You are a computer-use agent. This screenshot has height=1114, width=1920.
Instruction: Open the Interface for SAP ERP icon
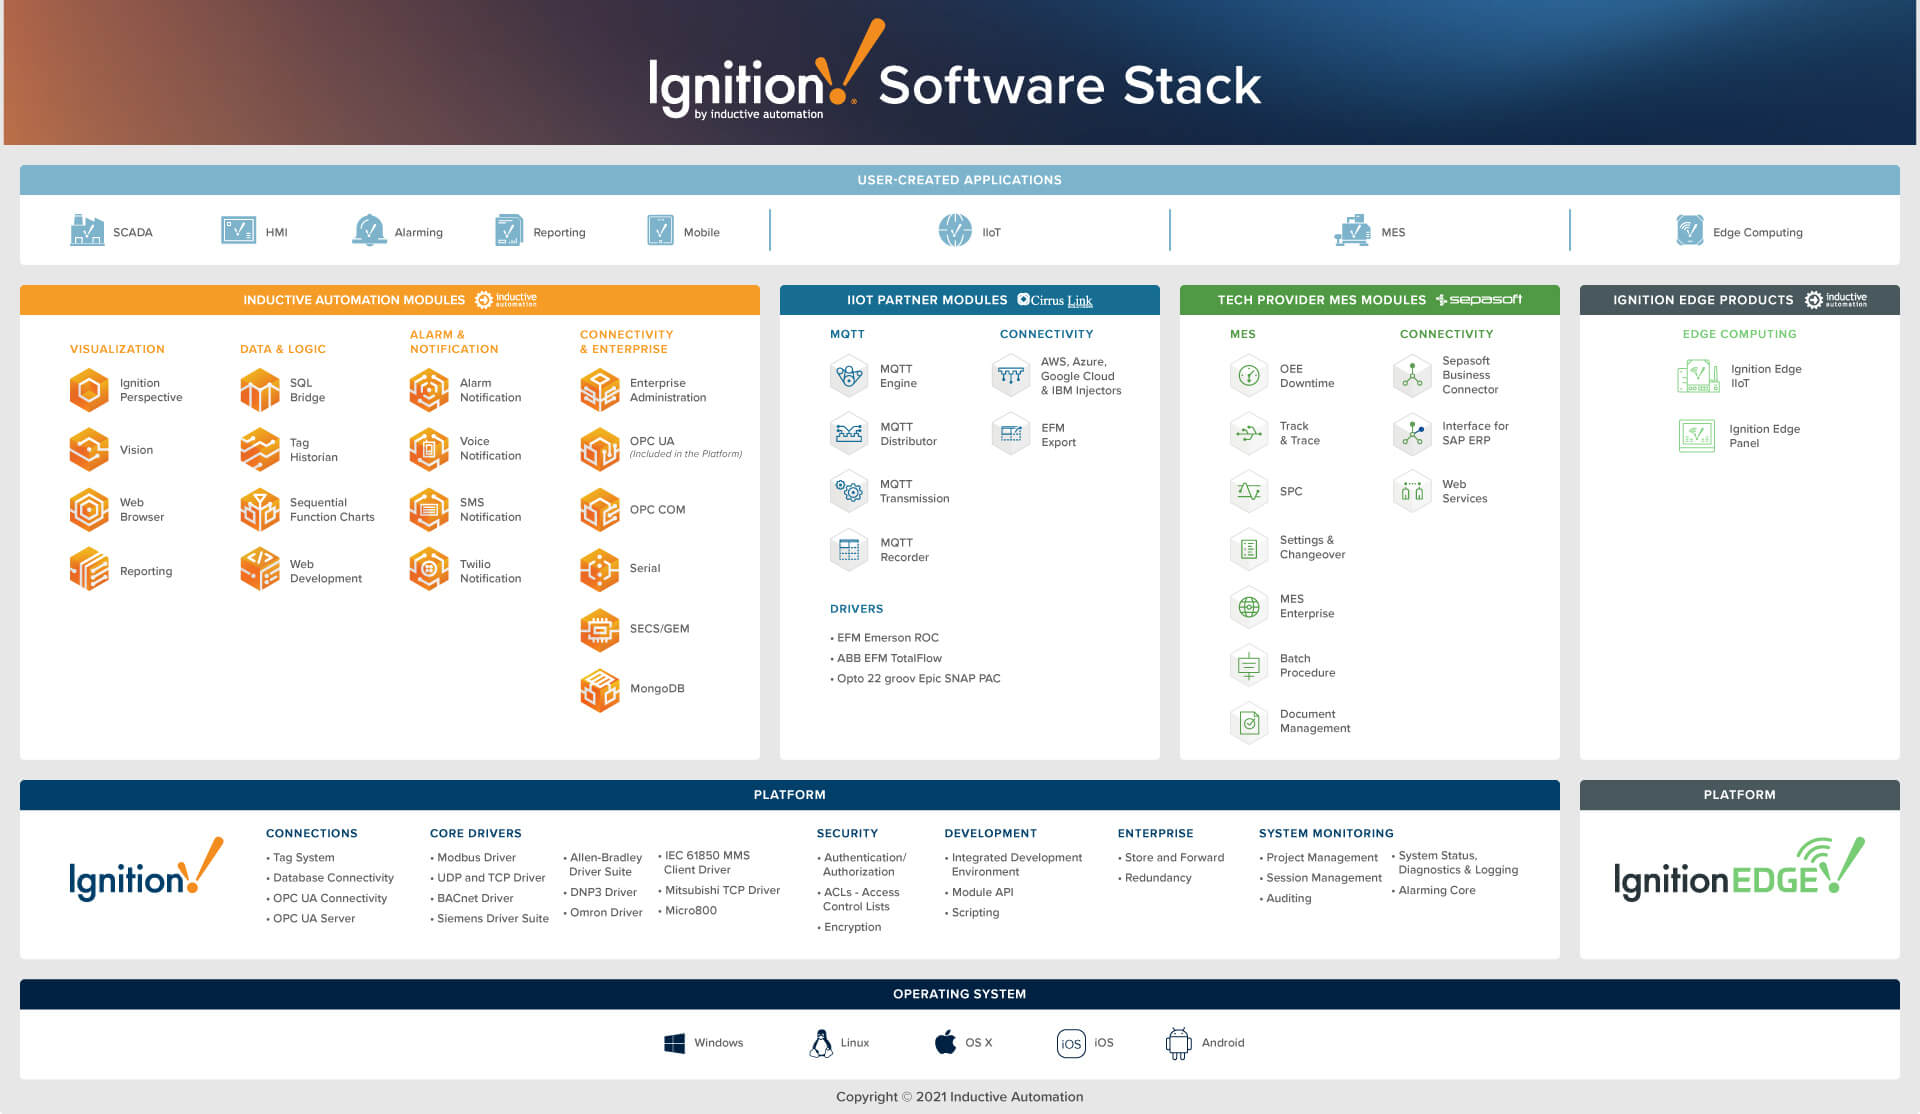(1412, 433)
